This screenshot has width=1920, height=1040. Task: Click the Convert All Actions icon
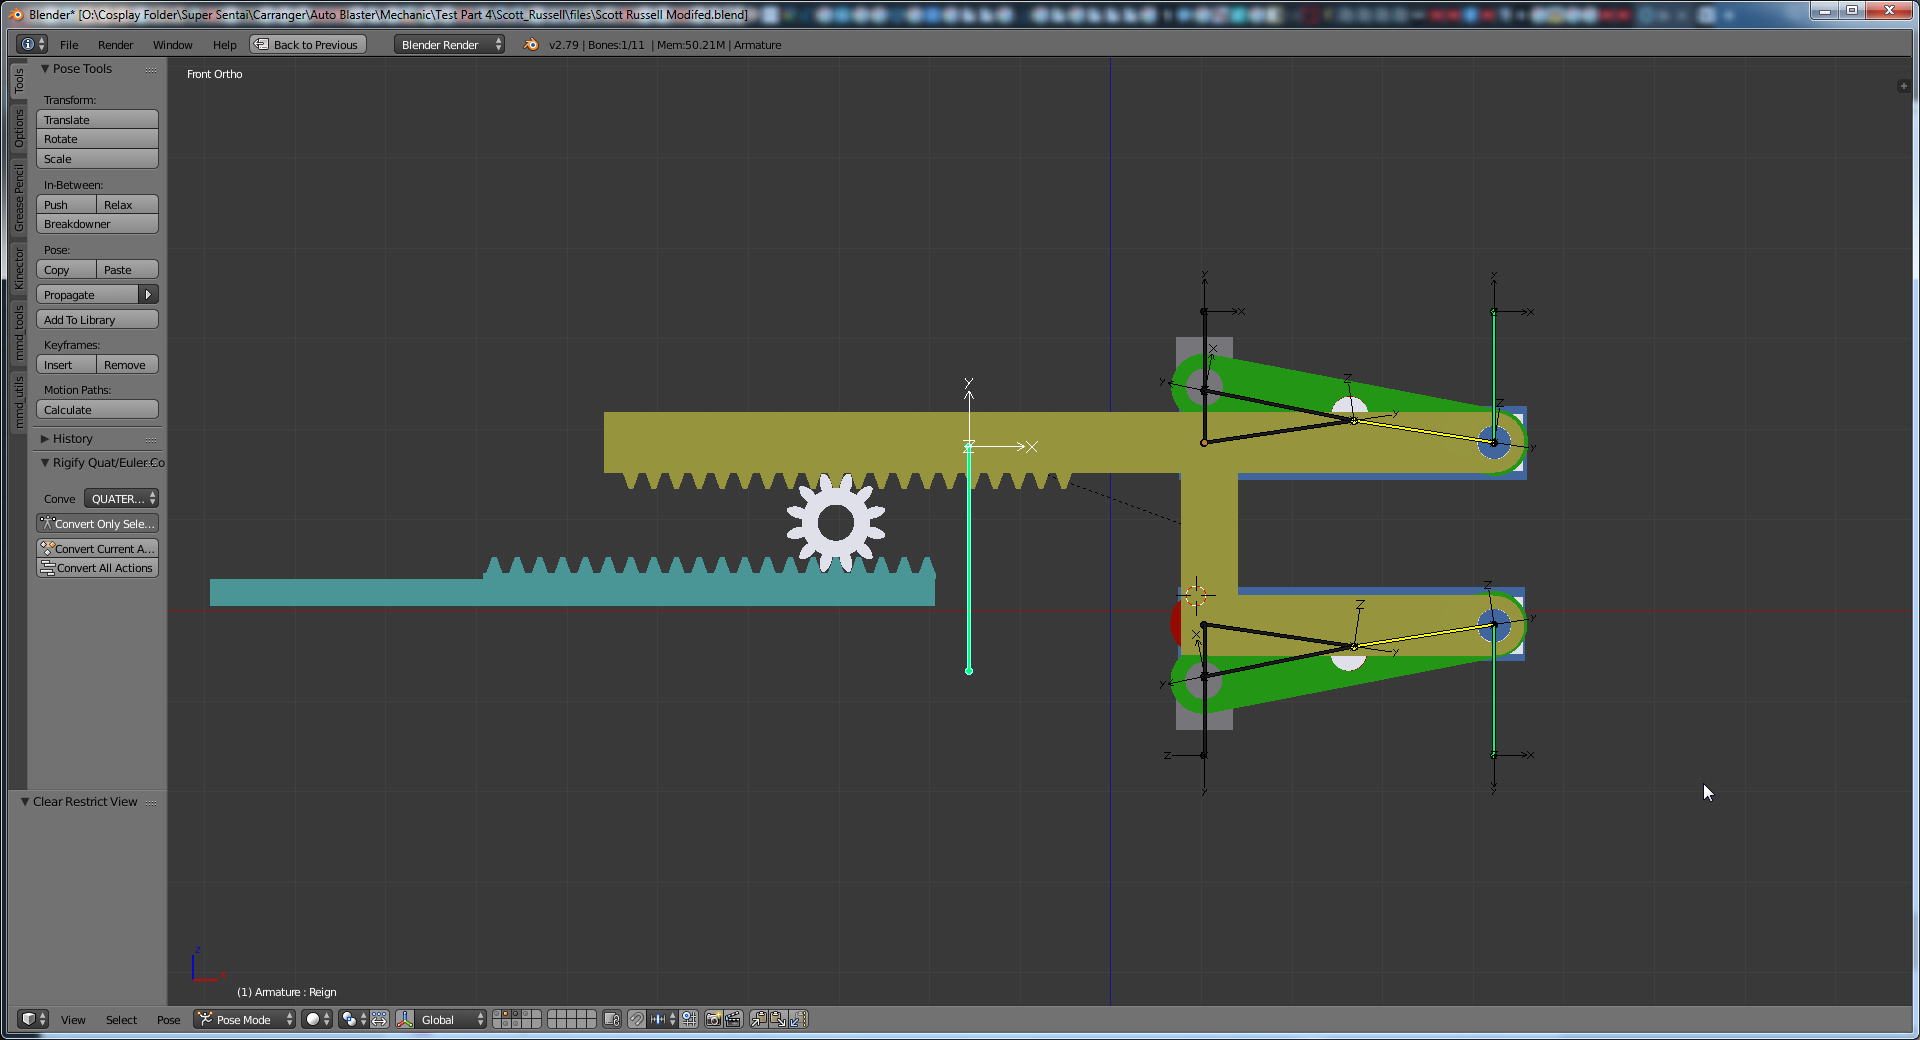tap(47, 568)
